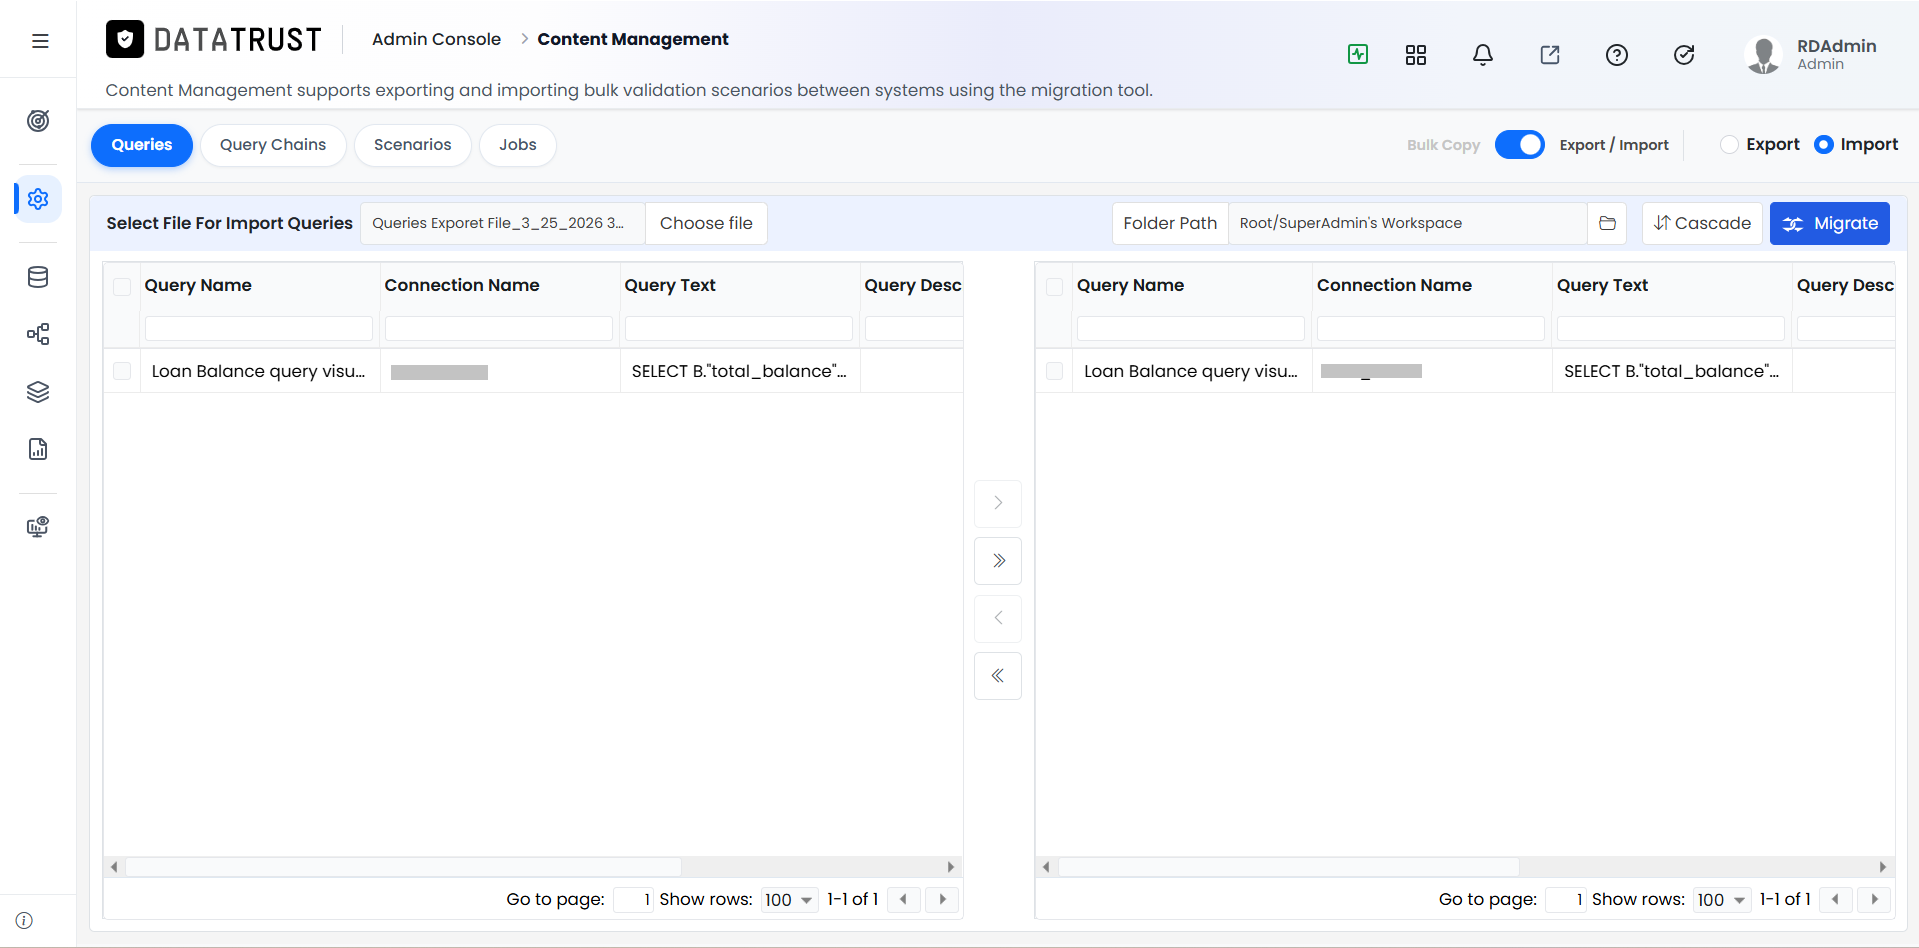
Task: Go to Admin Console breadcrumb
Action: [x=436, y=39]
